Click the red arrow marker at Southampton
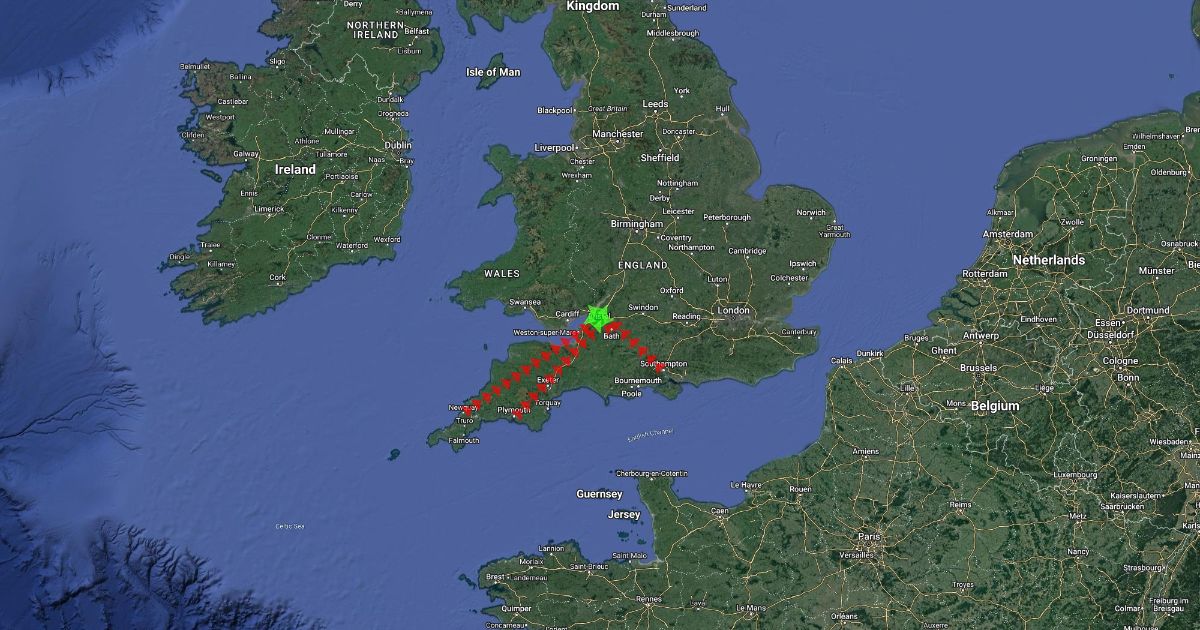The image size is (1200, 630). tap(659, 368)
